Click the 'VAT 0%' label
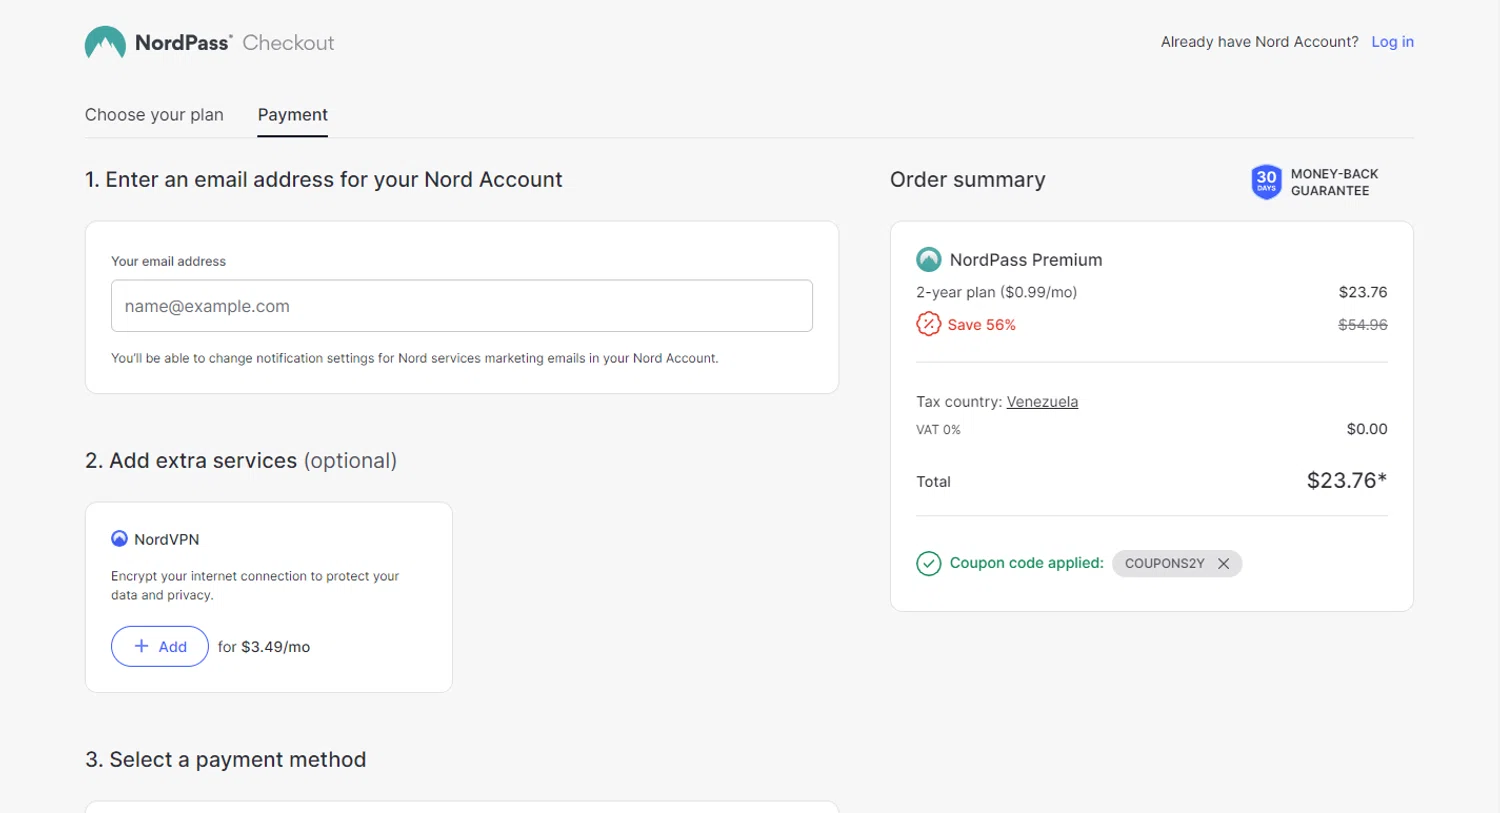This screenshot has height=813, width=1500. (938, 430)
